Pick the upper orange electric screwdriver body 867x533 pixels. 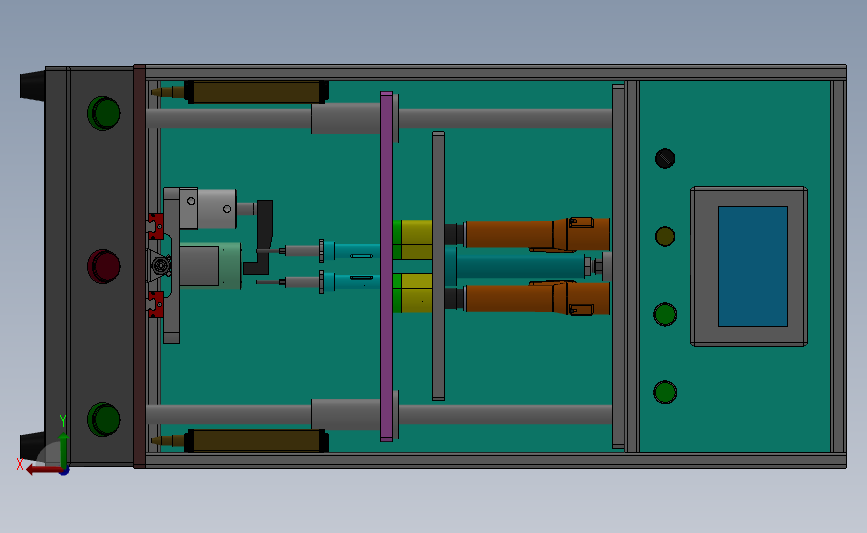pyautogui.click(x=536, y=234)
